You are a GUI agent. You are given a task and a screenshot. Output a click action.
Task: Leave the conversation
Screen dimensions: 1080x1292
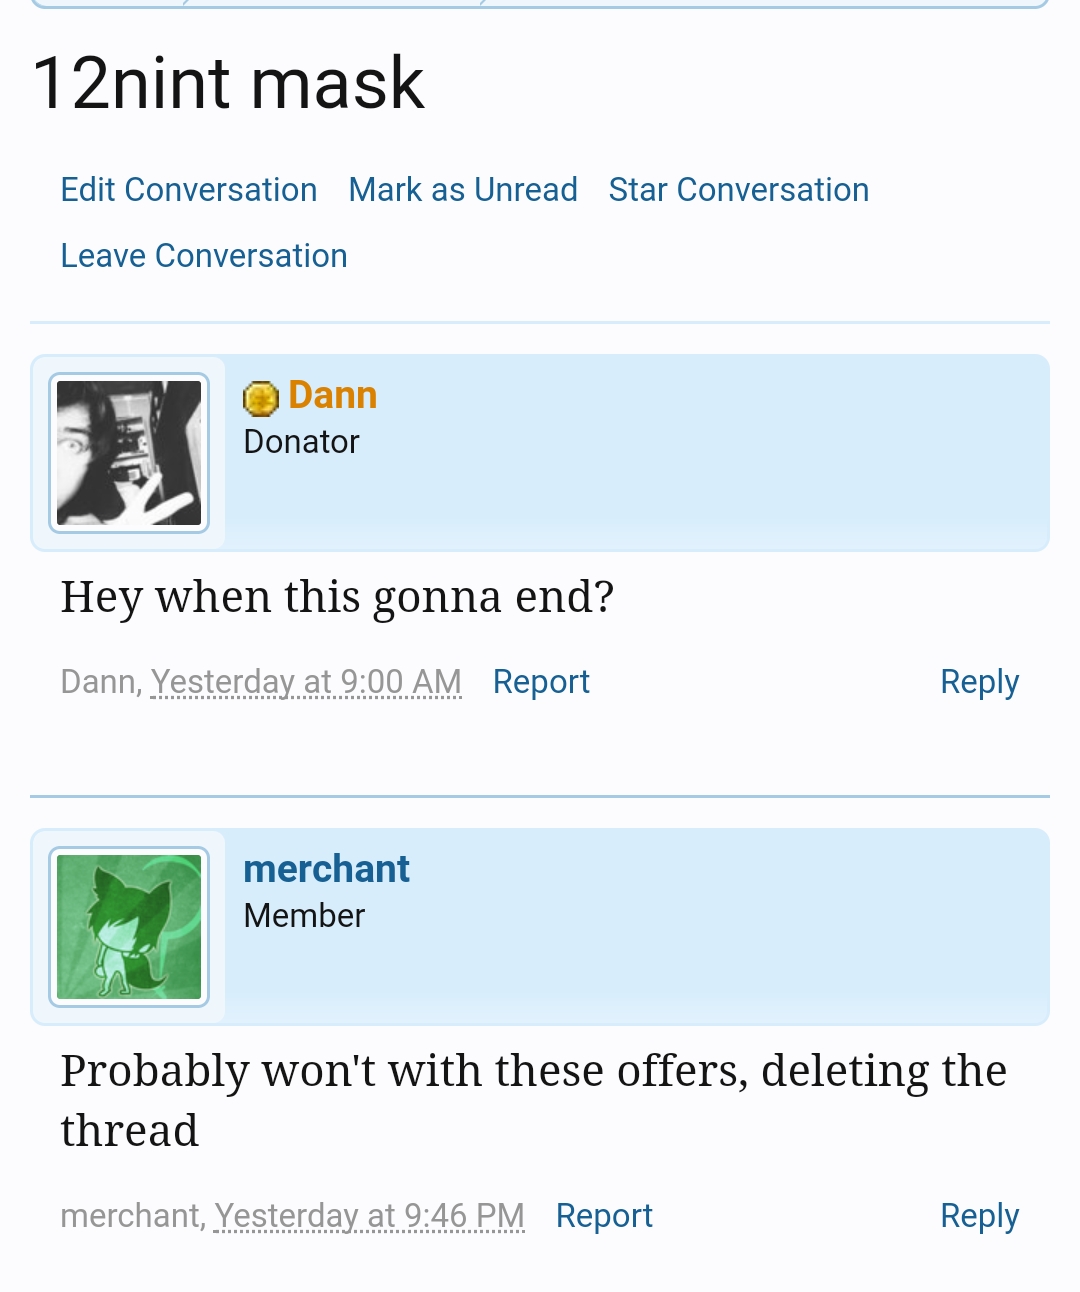[x=204, y=255]
